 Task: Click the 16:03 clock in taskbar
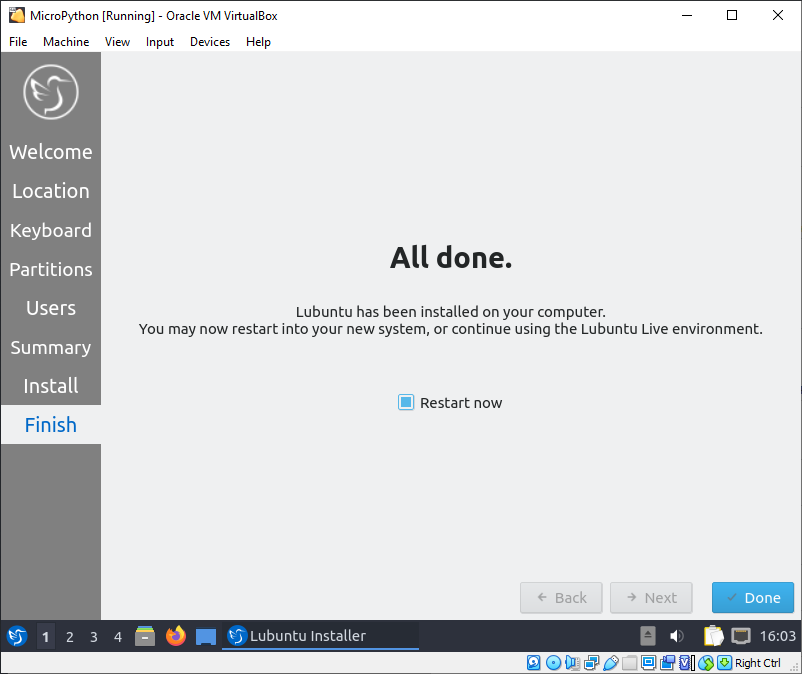(777, 636)
